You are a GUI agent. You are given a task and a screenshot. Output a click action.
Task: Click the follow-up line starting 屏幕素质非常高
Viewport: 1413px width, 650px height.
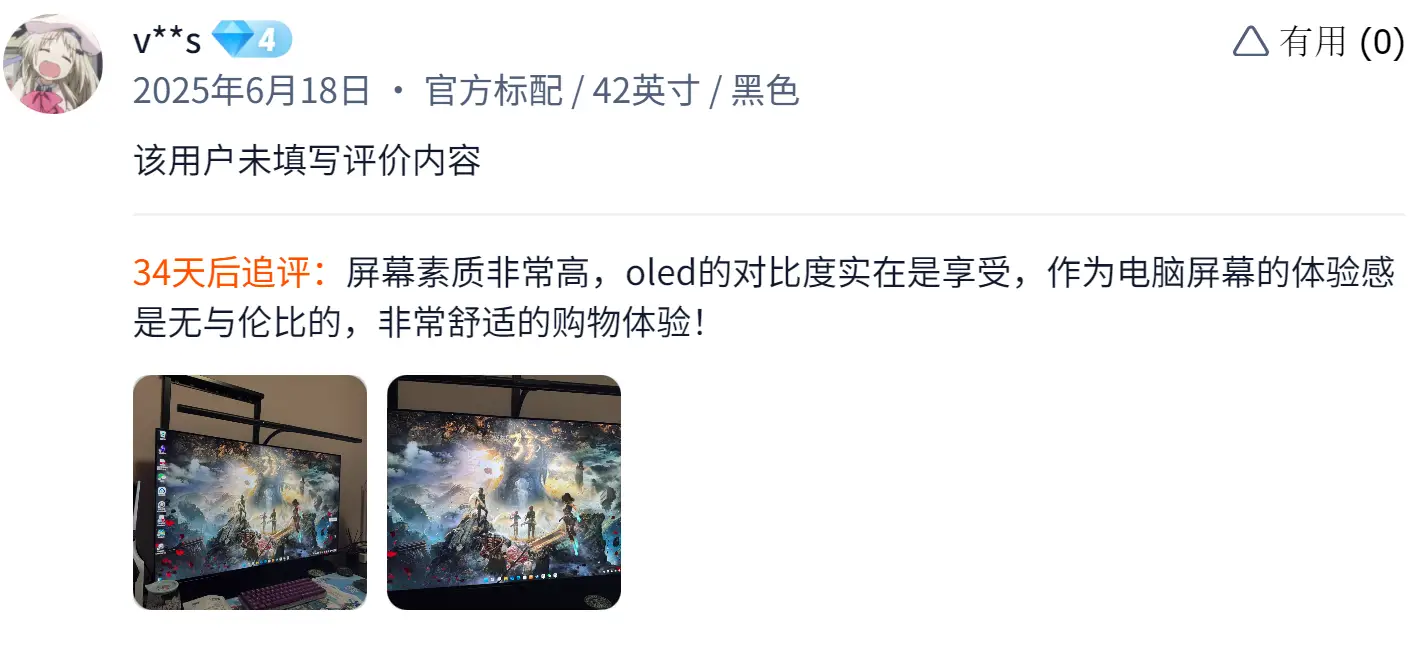763,272
